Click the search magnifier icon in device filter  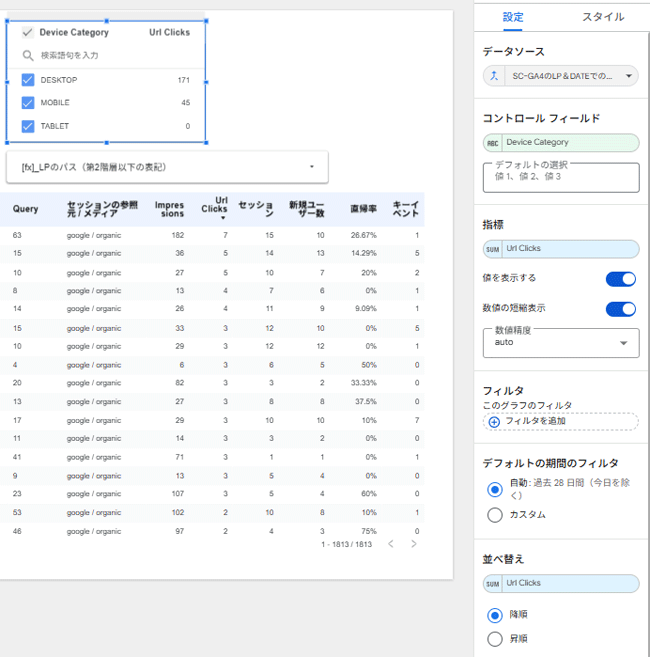tap(28, 55)
